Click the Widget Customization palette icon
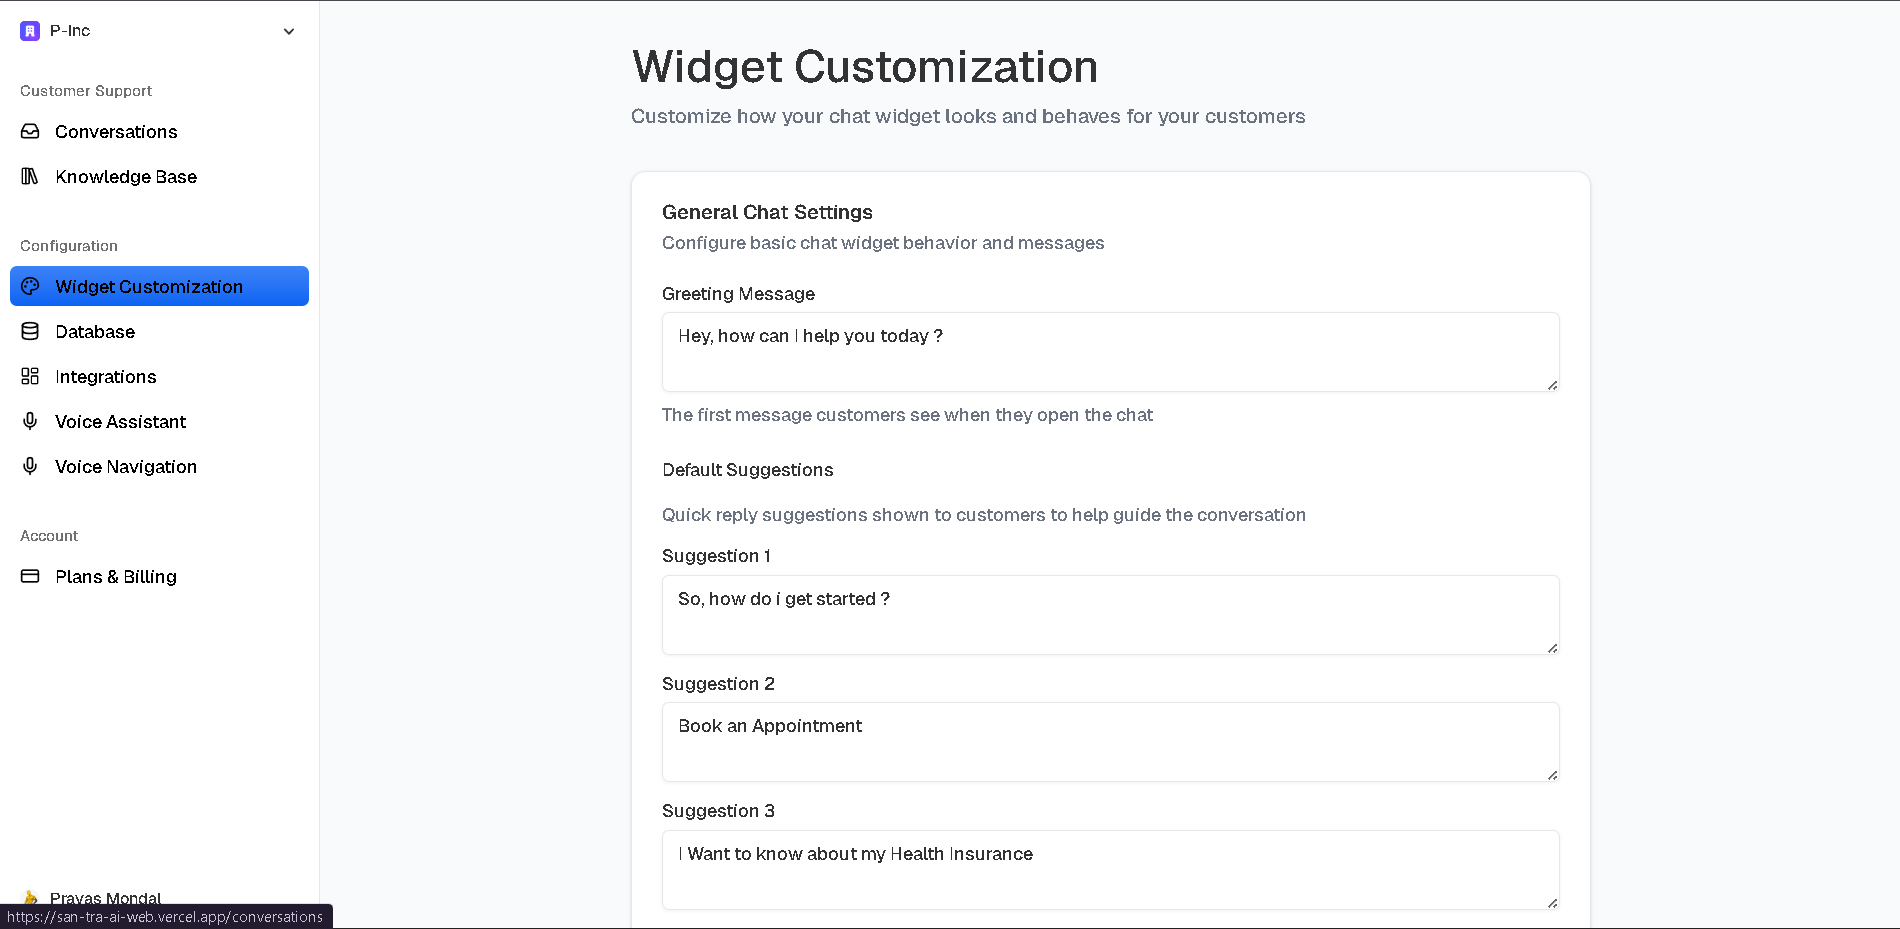Viewport: 1900px width, 929px height. [x=30, y=286]
